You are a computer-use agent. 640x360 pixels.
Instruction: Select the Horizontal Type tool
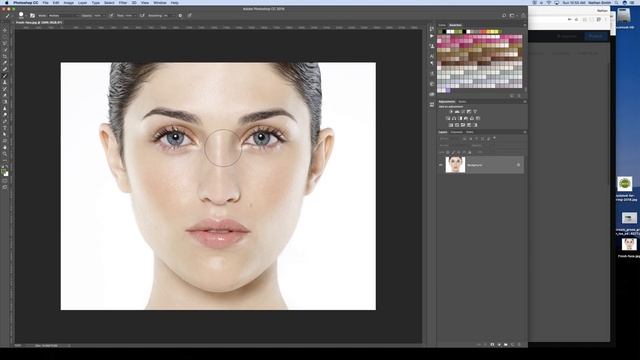tap(5, 128)
